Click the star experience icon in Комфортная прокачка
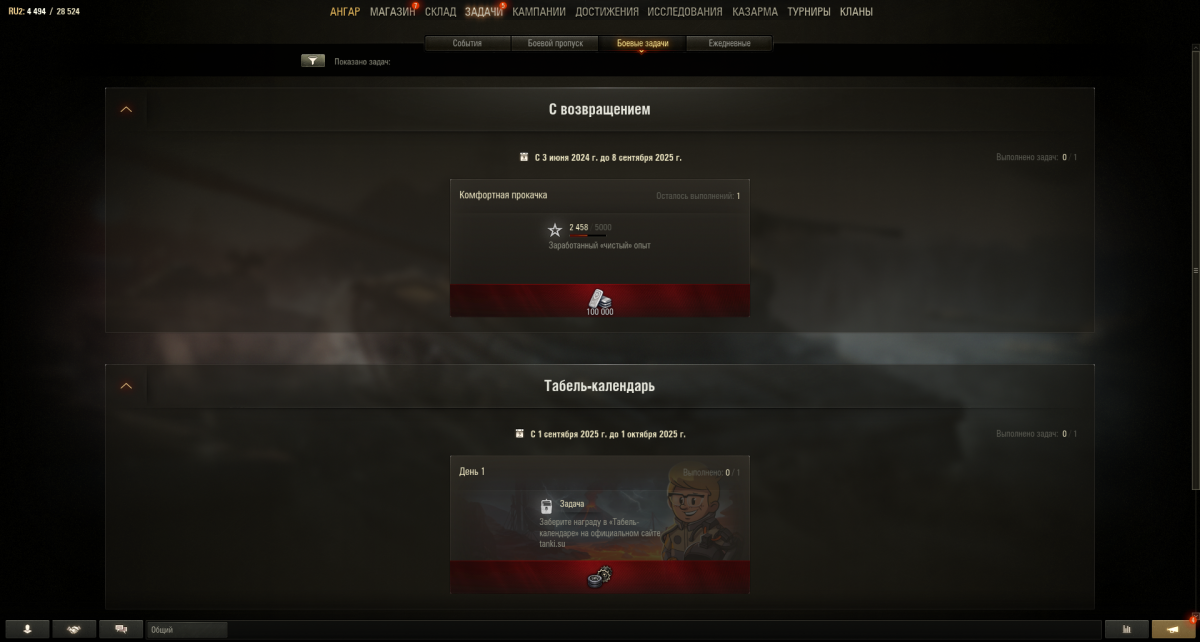 555,230
